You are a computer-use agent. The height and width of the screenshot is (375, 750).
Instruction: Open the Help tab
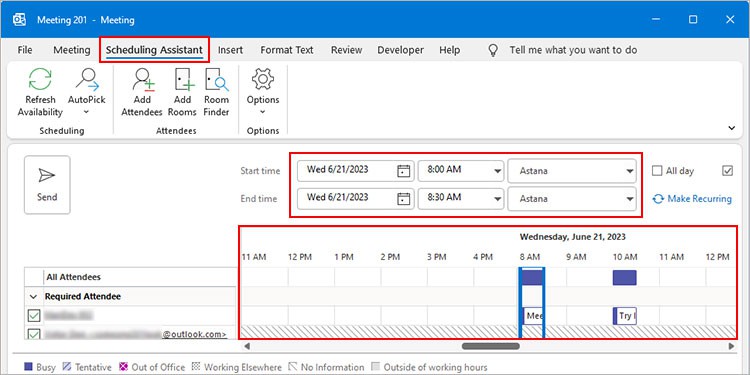point(450,50)
